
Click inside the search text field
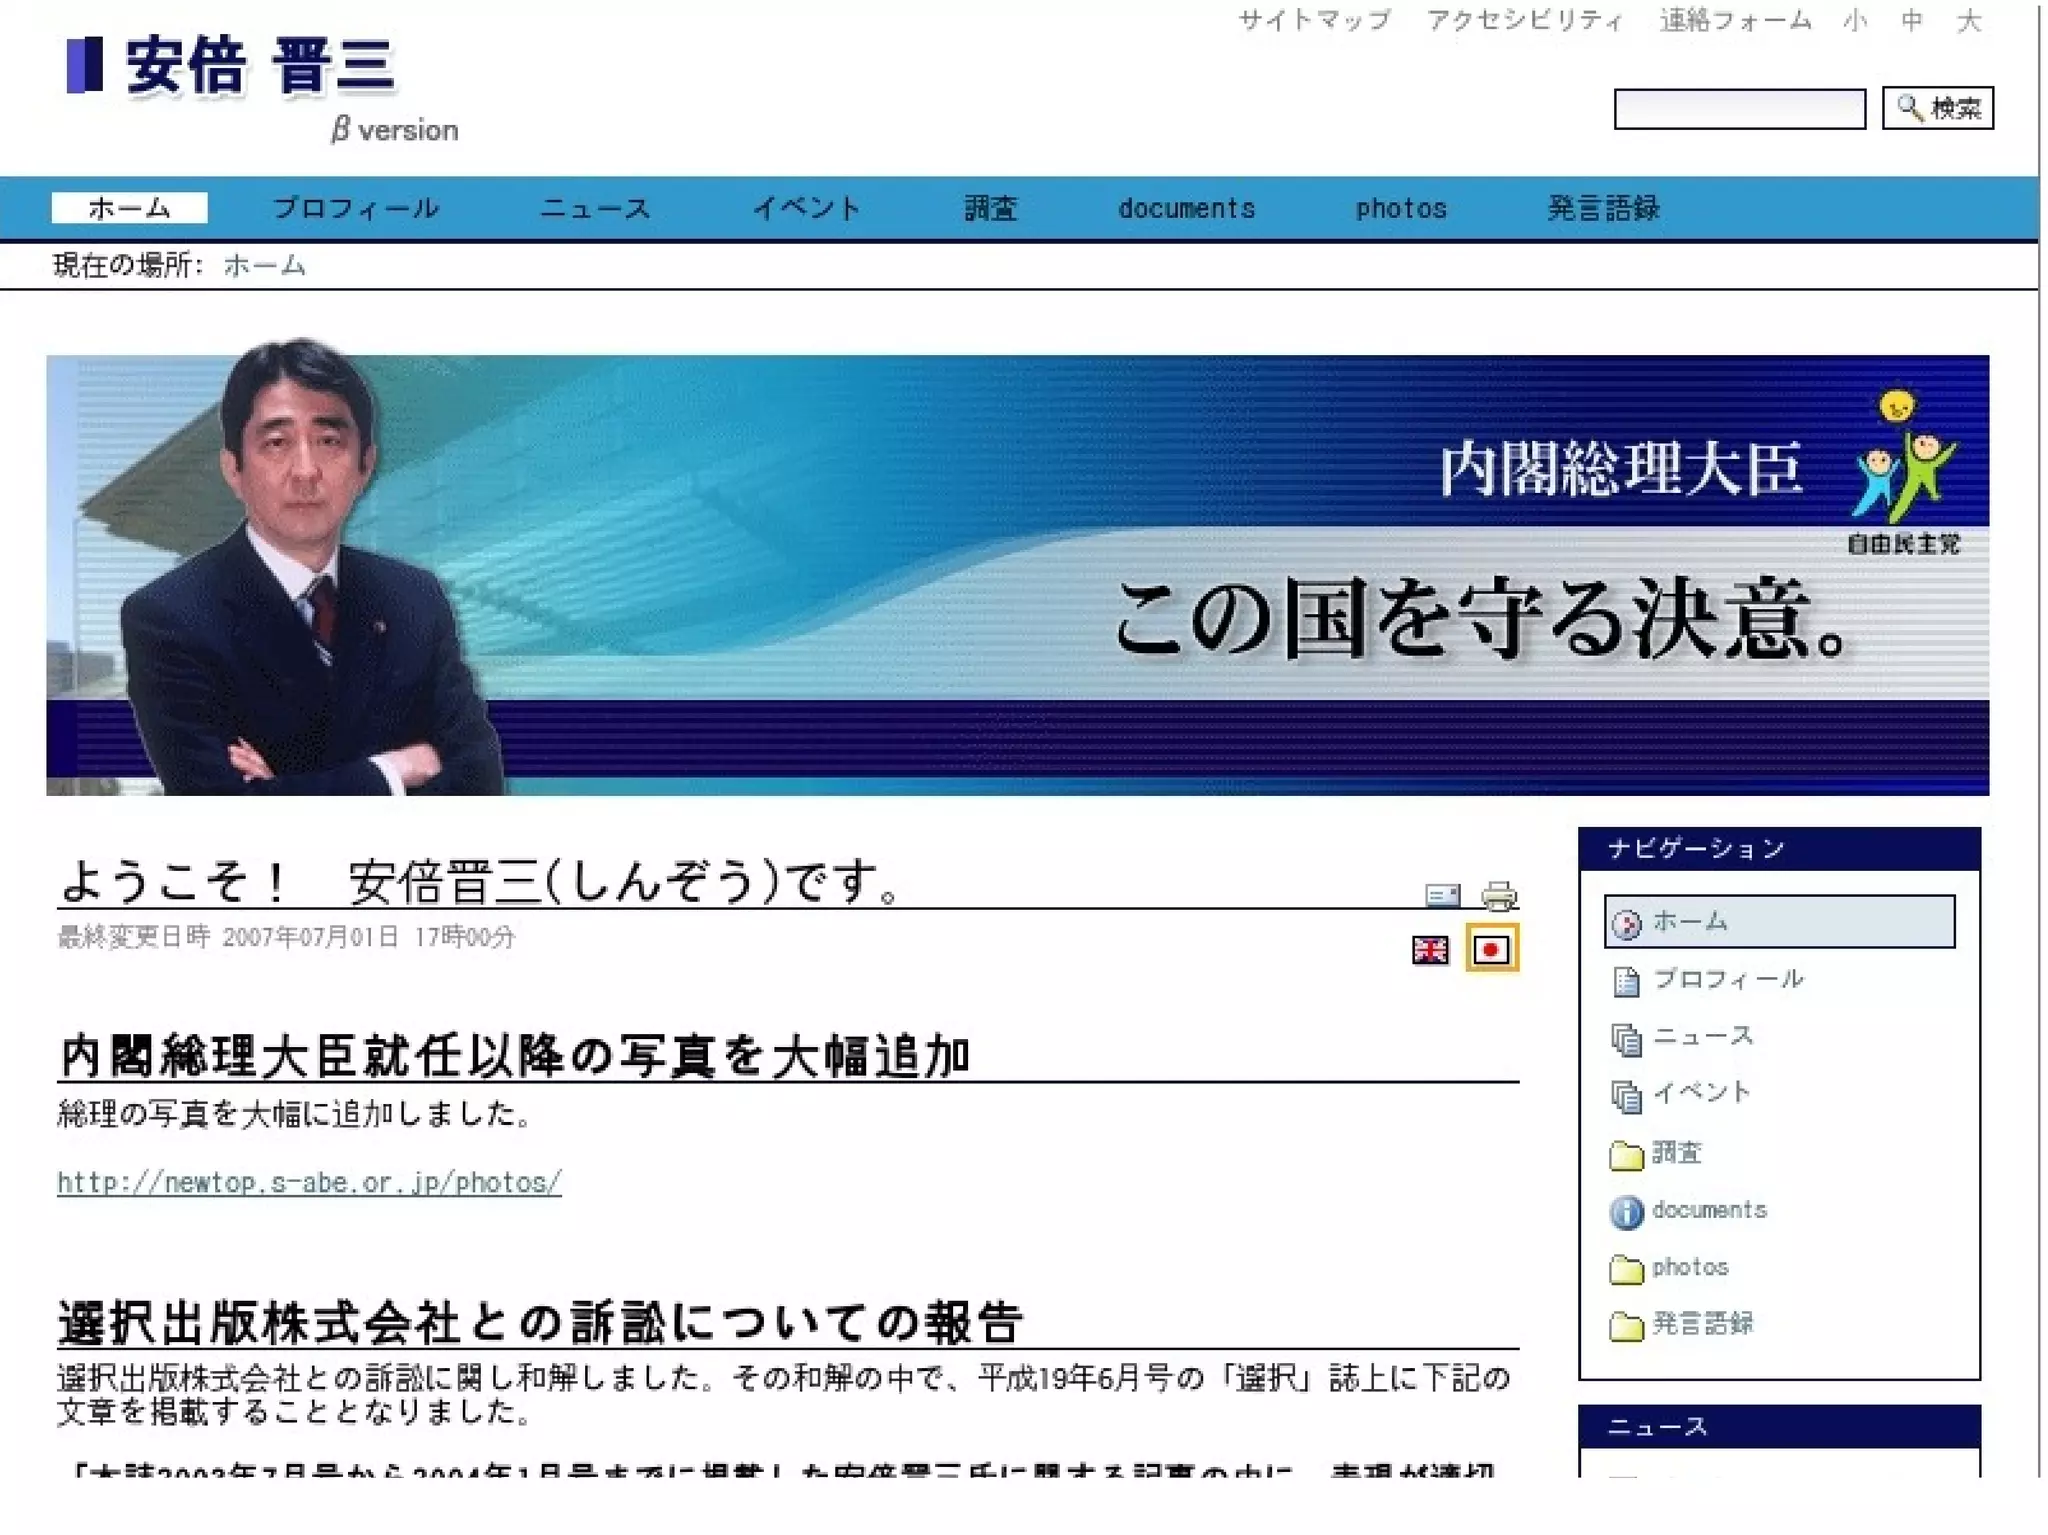click(x=1739, y=109)
